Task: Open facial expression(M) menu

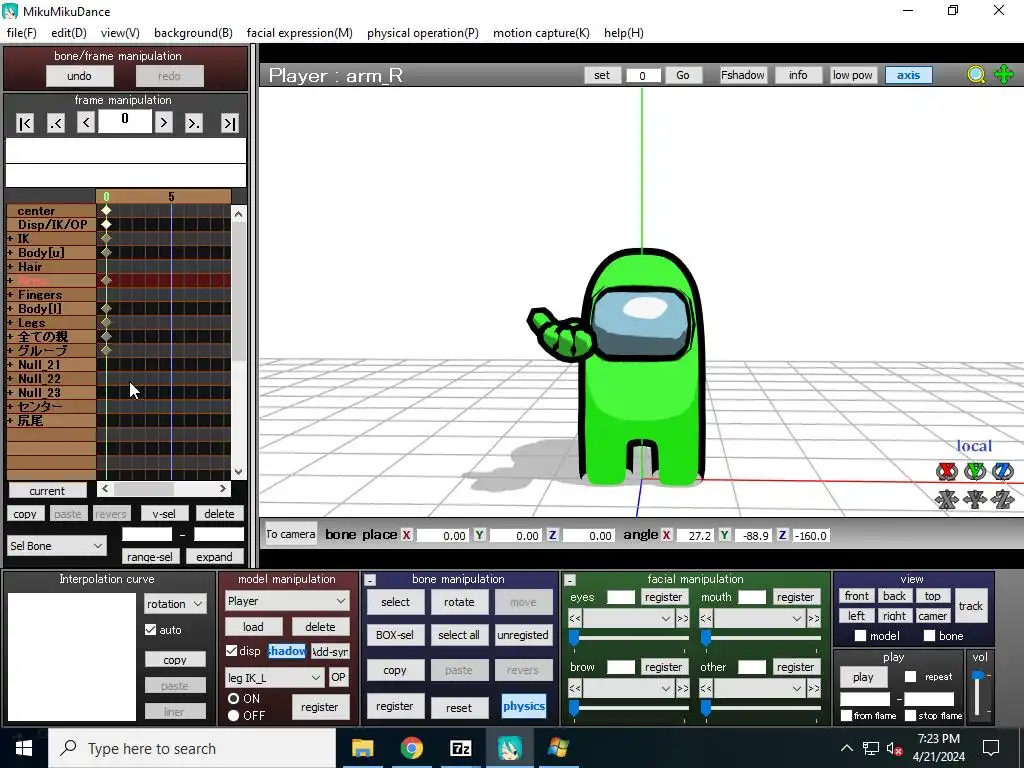Action: pos(300,33)
